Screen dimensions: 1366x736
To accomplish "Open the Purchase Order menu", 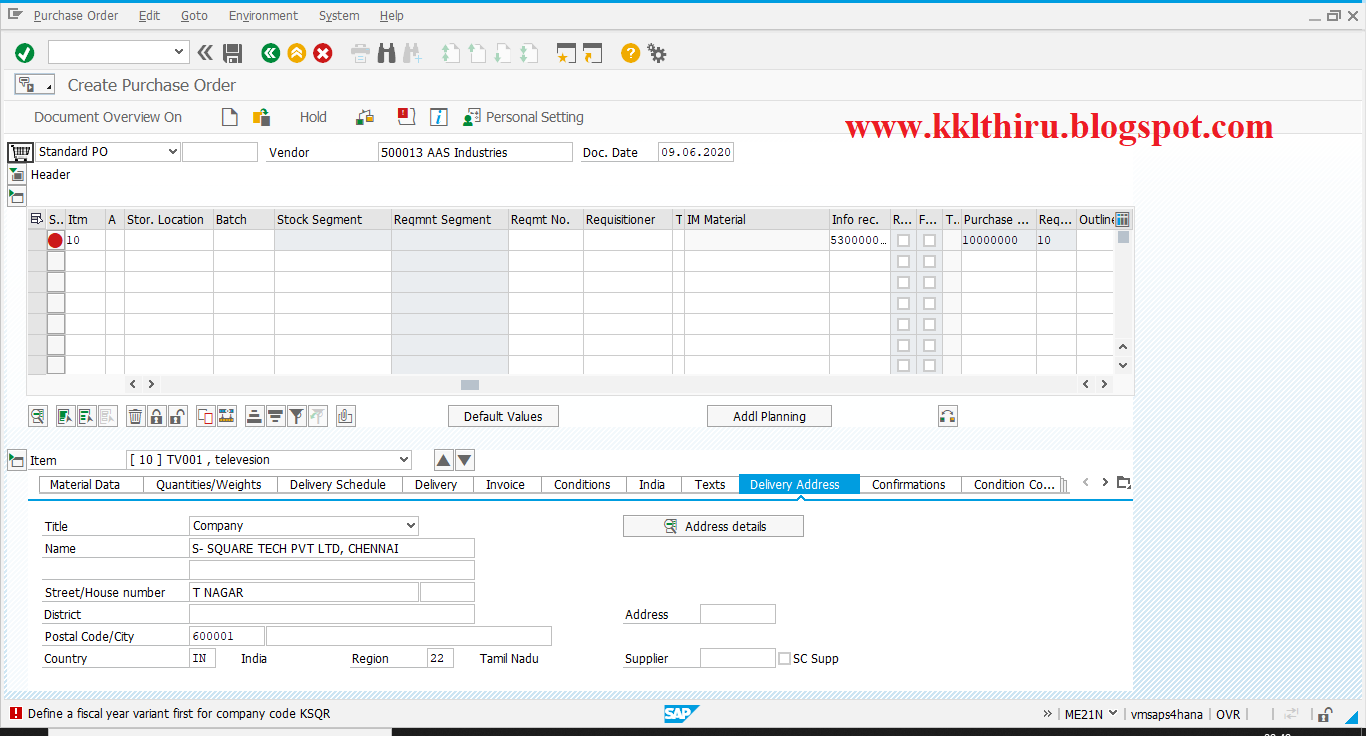I will (x=76, y=16).
